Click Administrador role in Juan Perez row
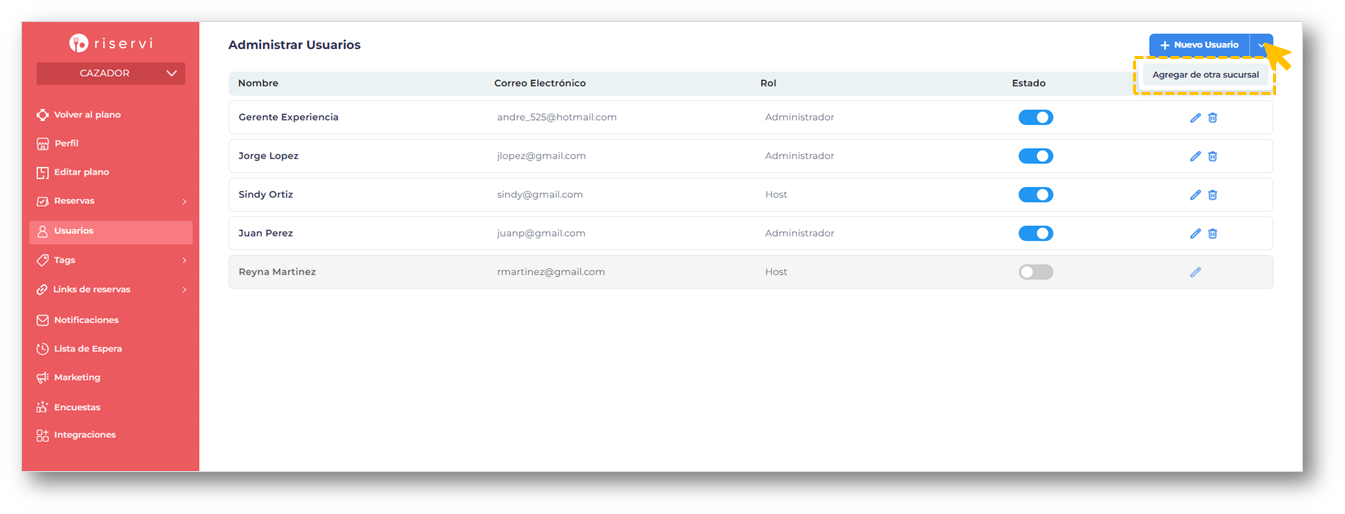The width and height of the screenshot is (1345, 514). pos(799,233)
